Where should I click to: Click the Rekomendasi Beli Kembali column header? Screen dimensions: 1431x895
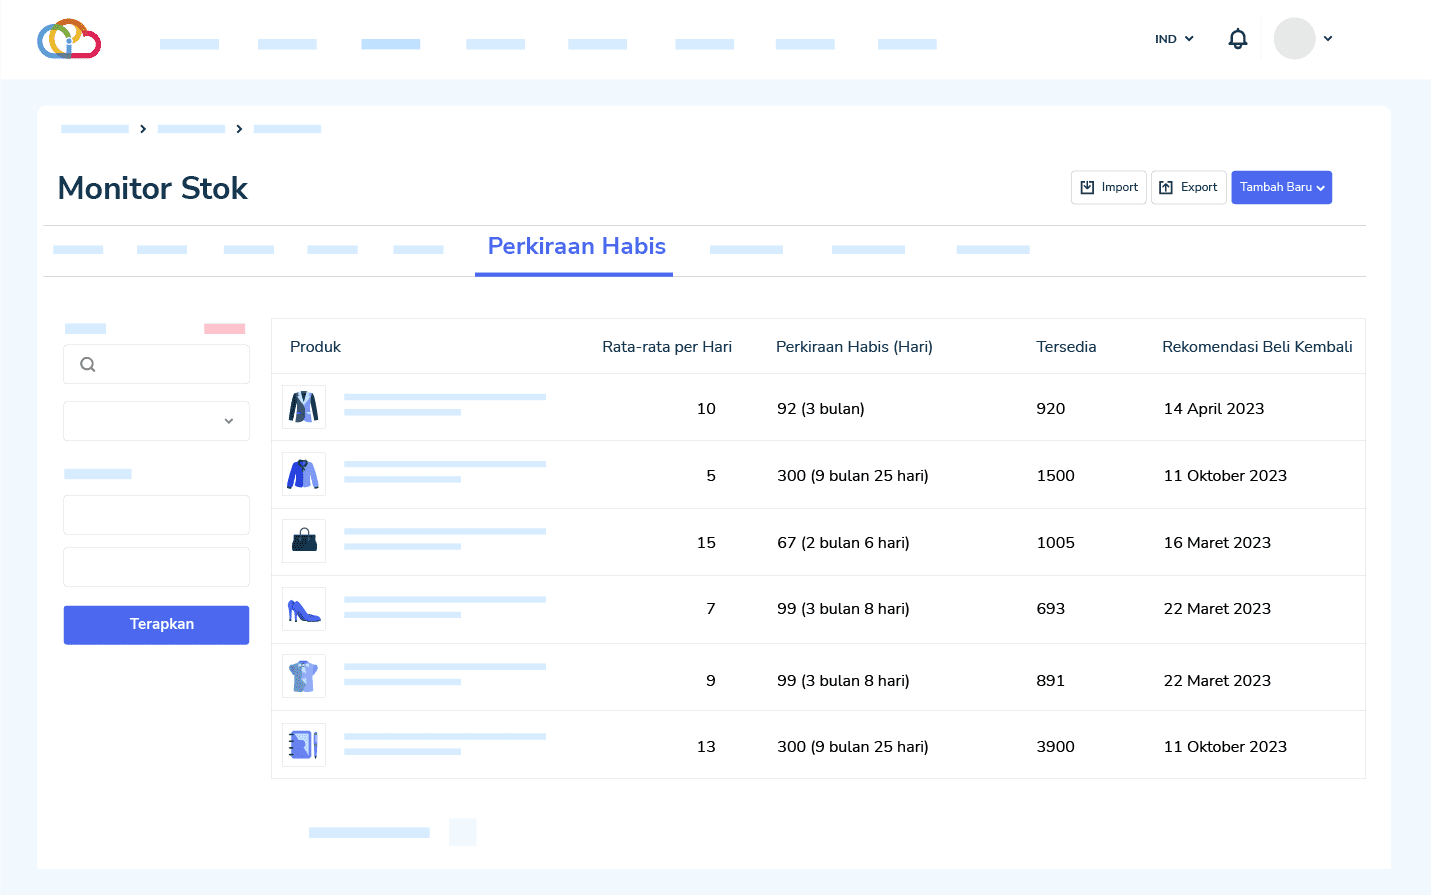click(x=1256, y=347)
